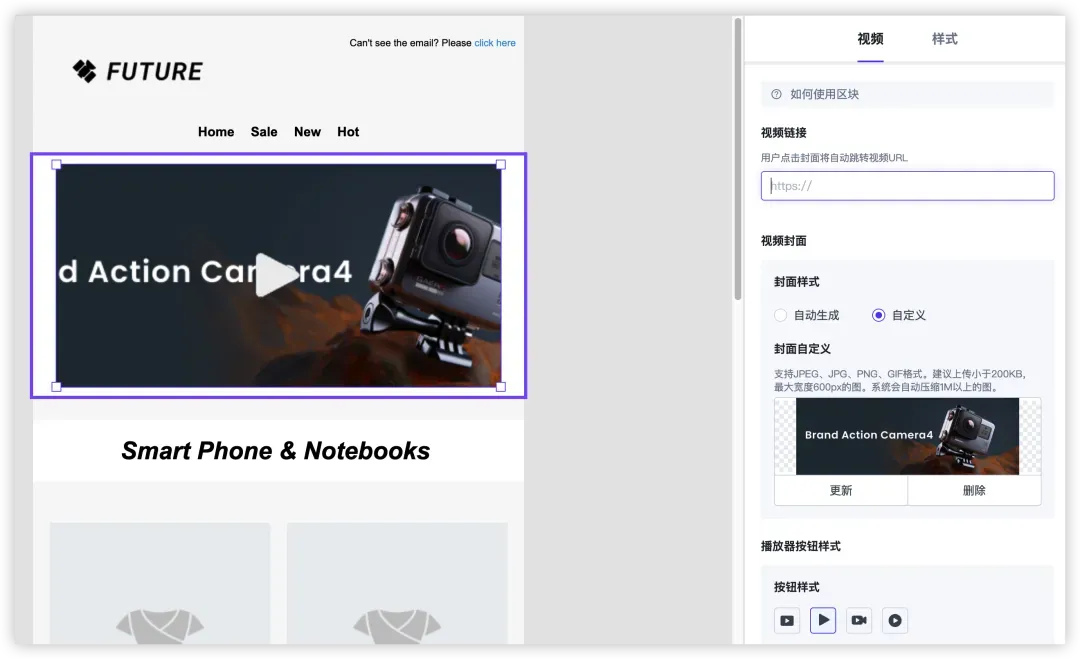Click the question mark help icon
The width and height of the screenshot is (1080, 659).
point(776,94)
